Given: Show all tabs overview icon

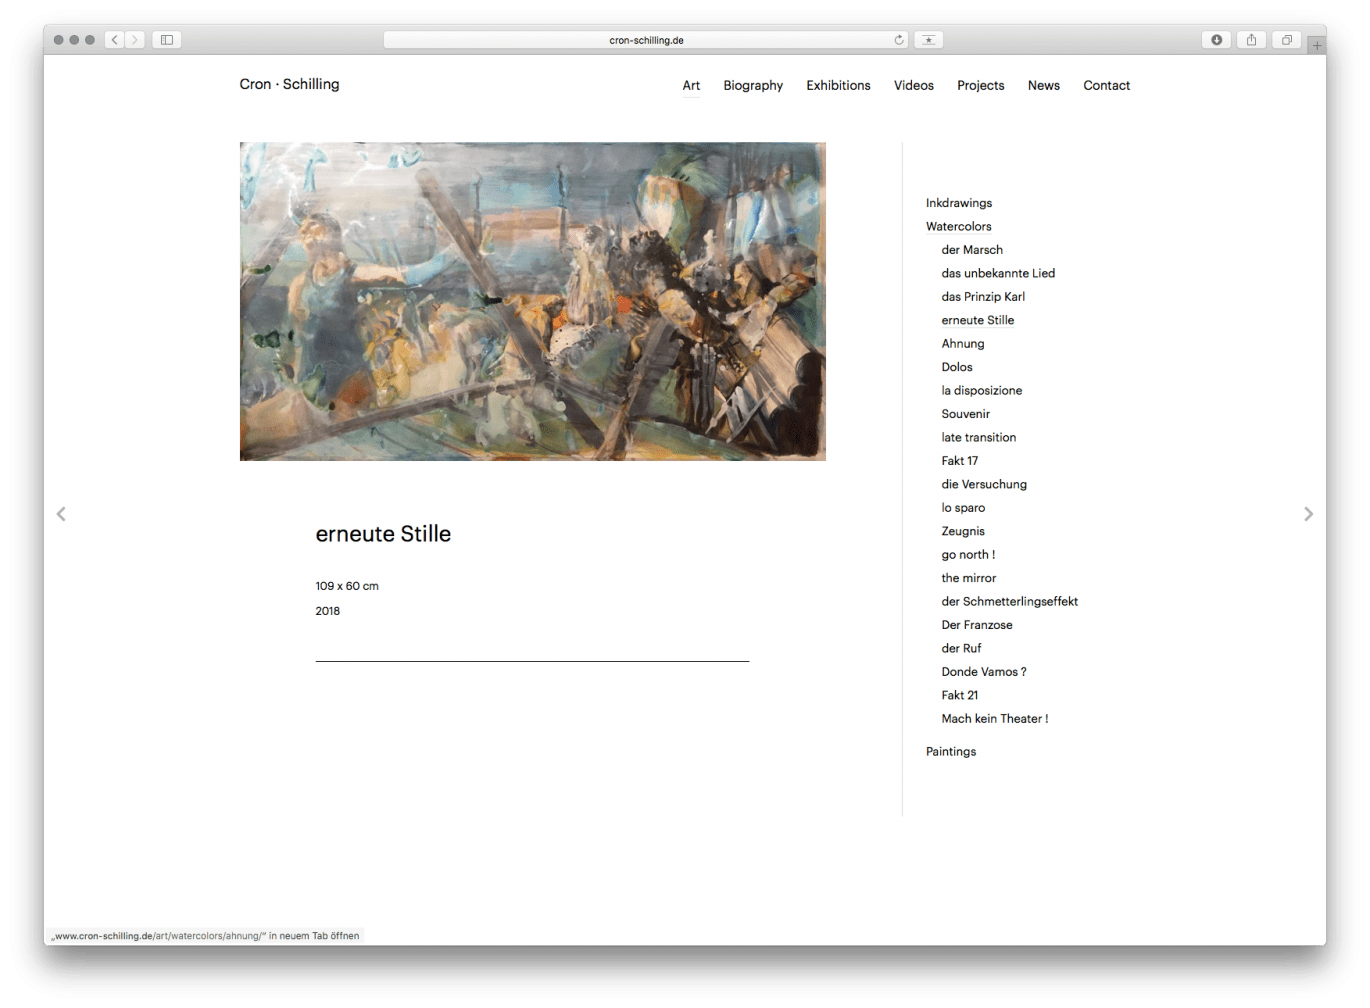Looking at the screenshot, I should [x=1287, y=40].
